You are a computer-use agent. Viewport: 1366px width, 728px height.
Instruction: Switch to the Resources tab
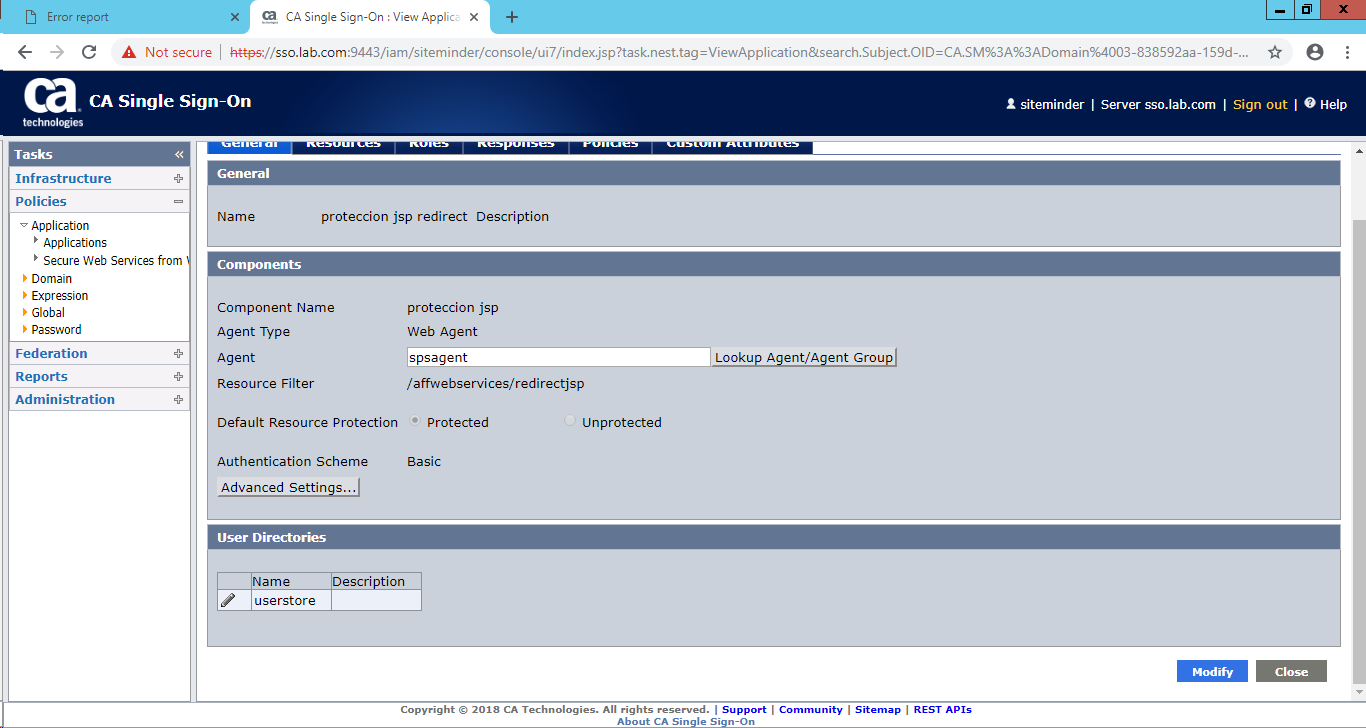point(343,144)
